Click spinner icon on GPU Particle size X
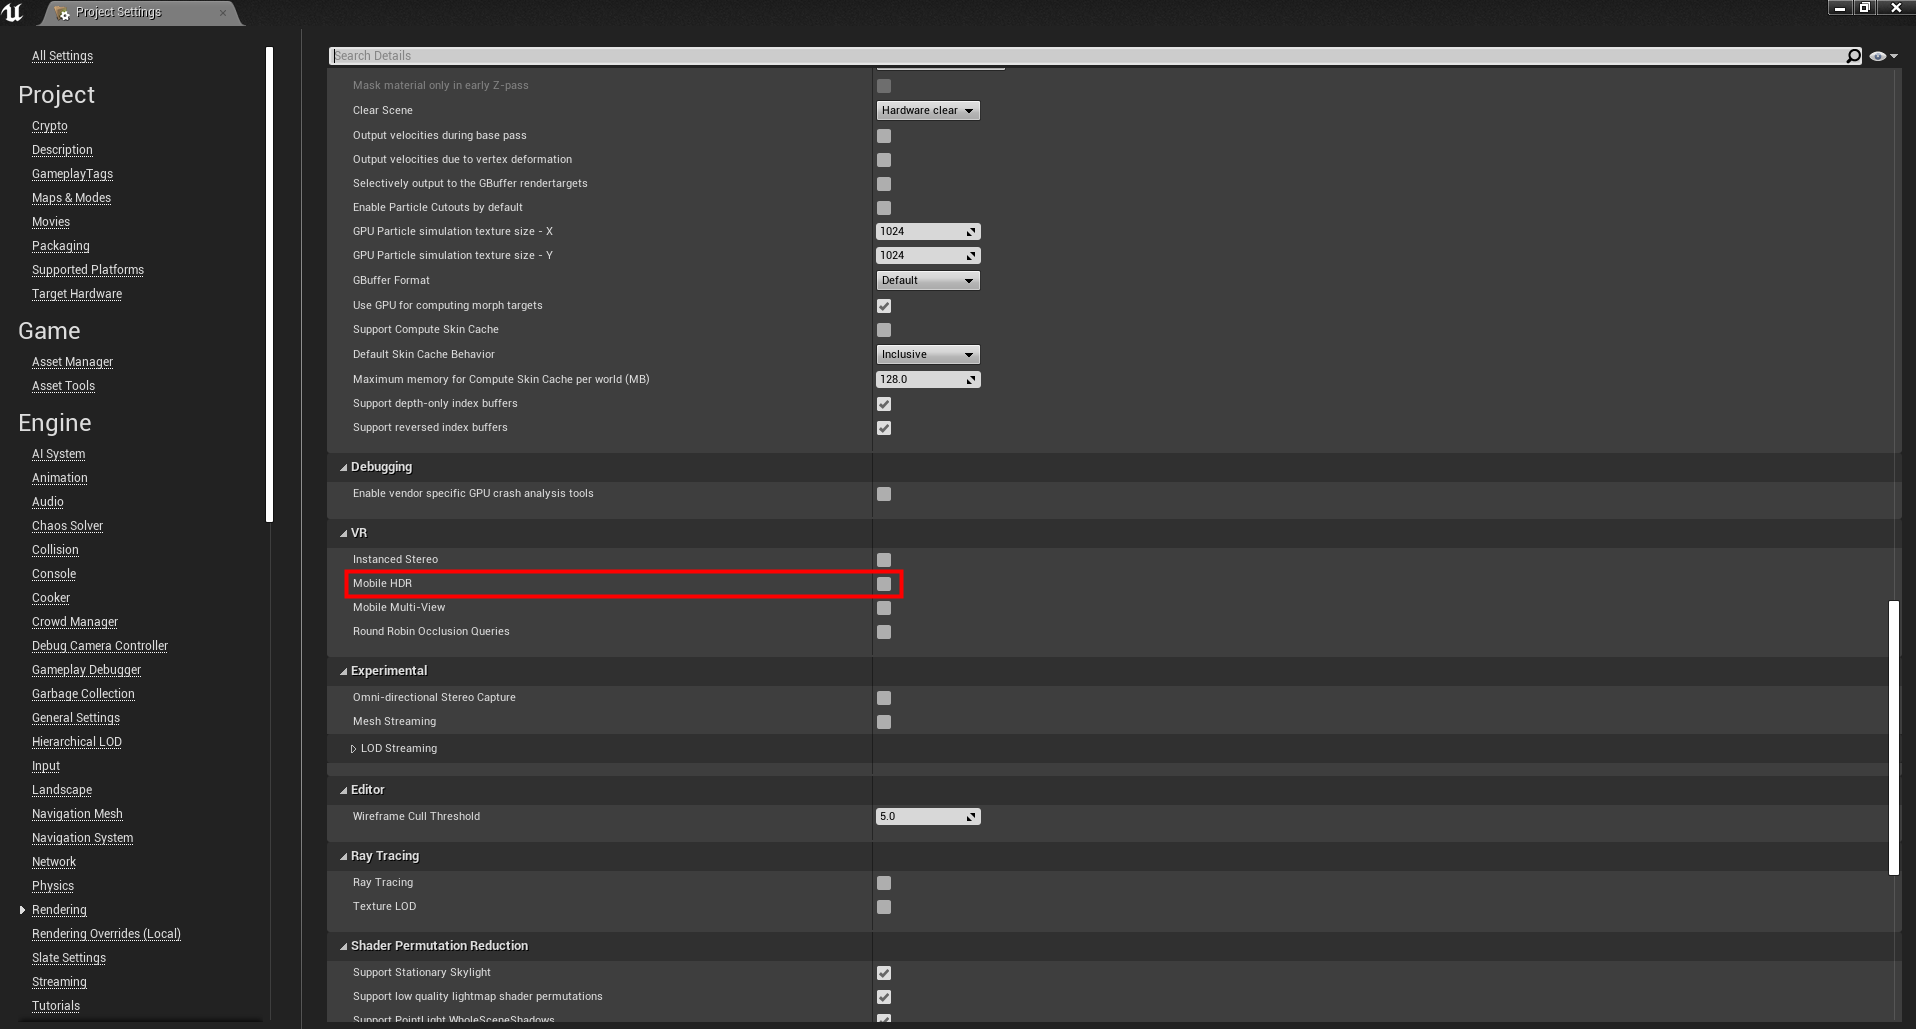Screen dimensions: 1916x1029 click(x=970, y=232)
